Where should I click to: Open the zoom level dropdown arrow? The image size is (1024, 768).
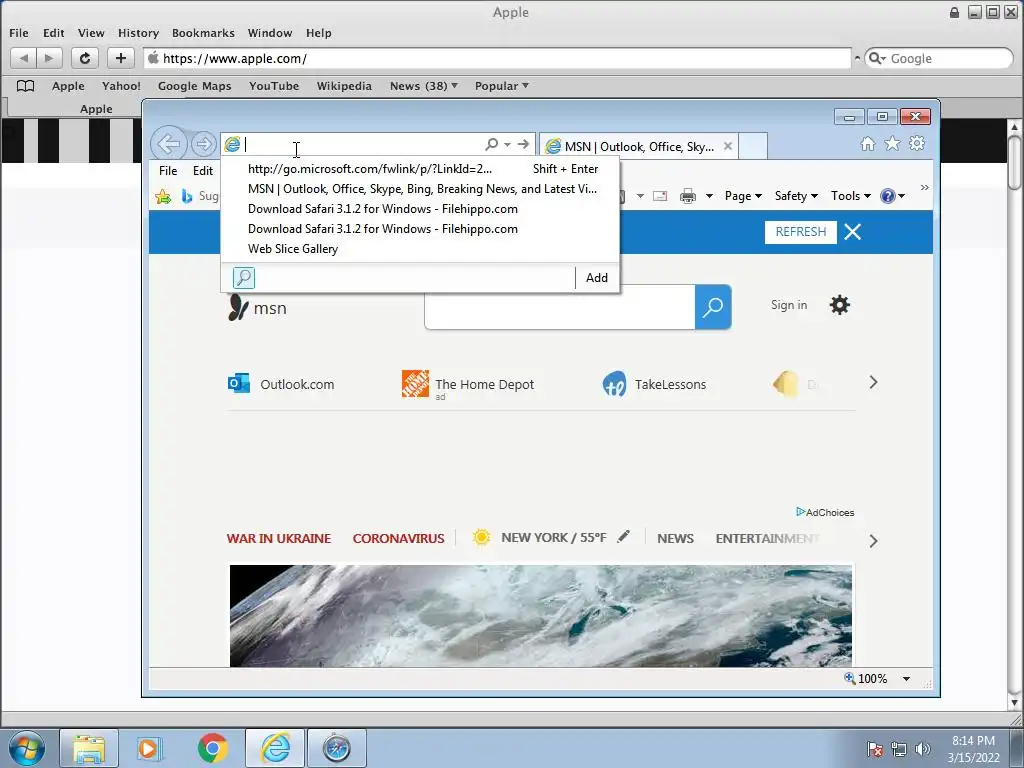906,679
